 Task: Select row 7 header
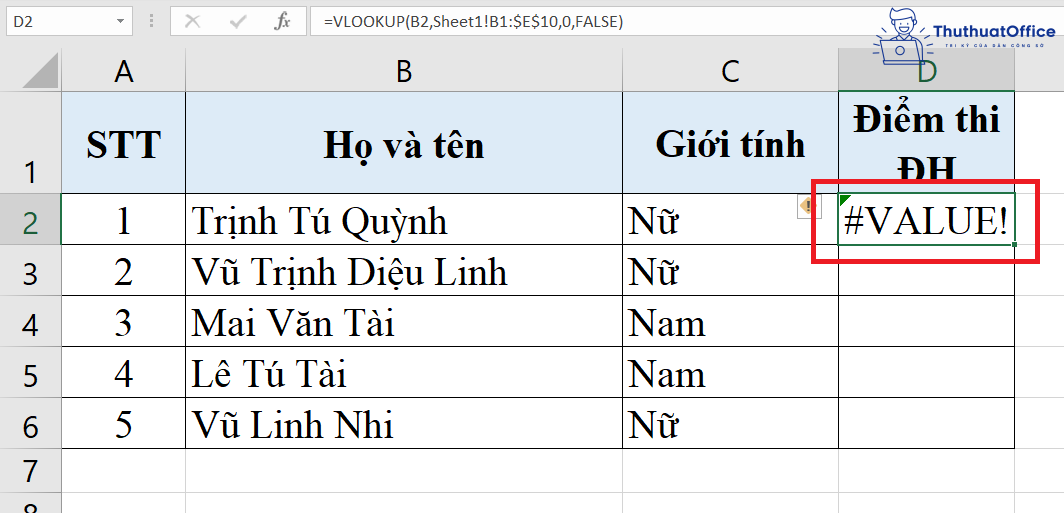[30, 468]
